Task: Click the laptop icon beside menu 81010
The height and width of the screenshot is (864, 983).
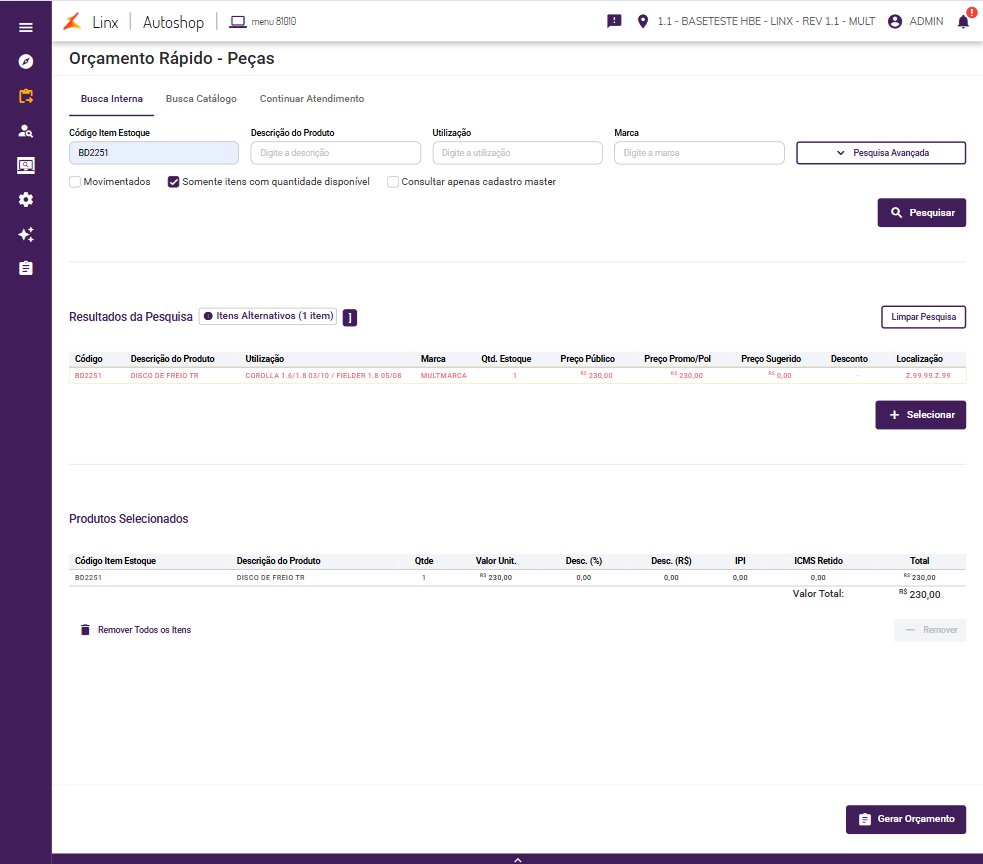Action: [x=238, y=22]
